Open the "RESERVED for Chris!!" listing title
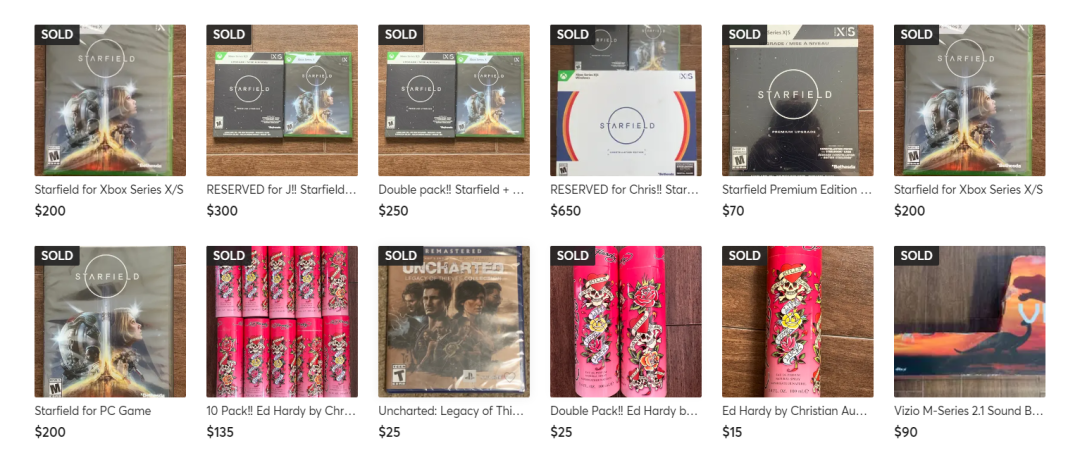The height and width of the screenshot is (458, 1080). (625, 189)
